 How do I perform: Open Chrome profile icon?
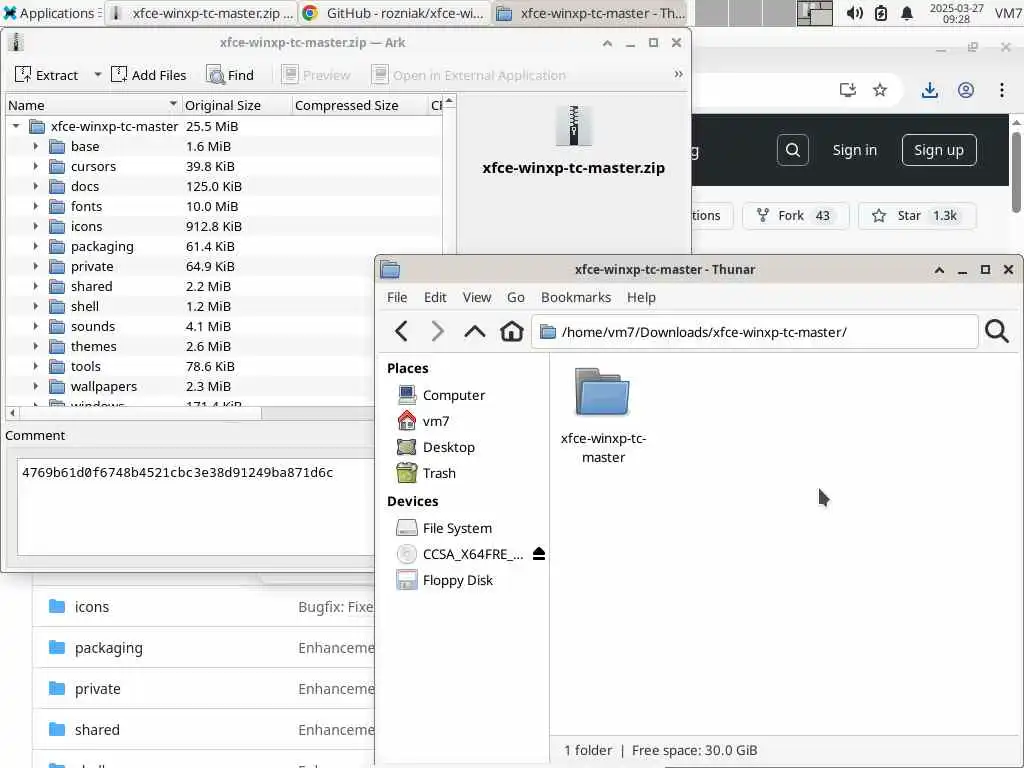[966, 90]
